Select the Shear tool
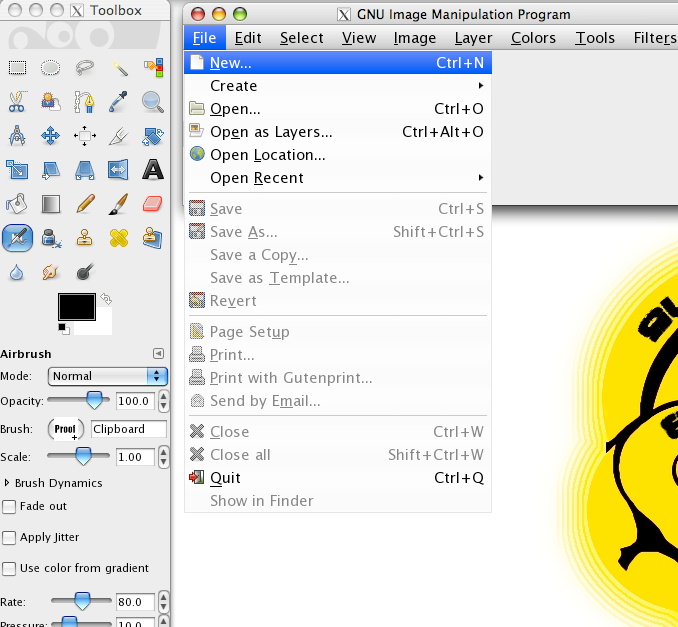Image resolution: width=678 pixels, height=627 pixels. click(x=51, y=170)
